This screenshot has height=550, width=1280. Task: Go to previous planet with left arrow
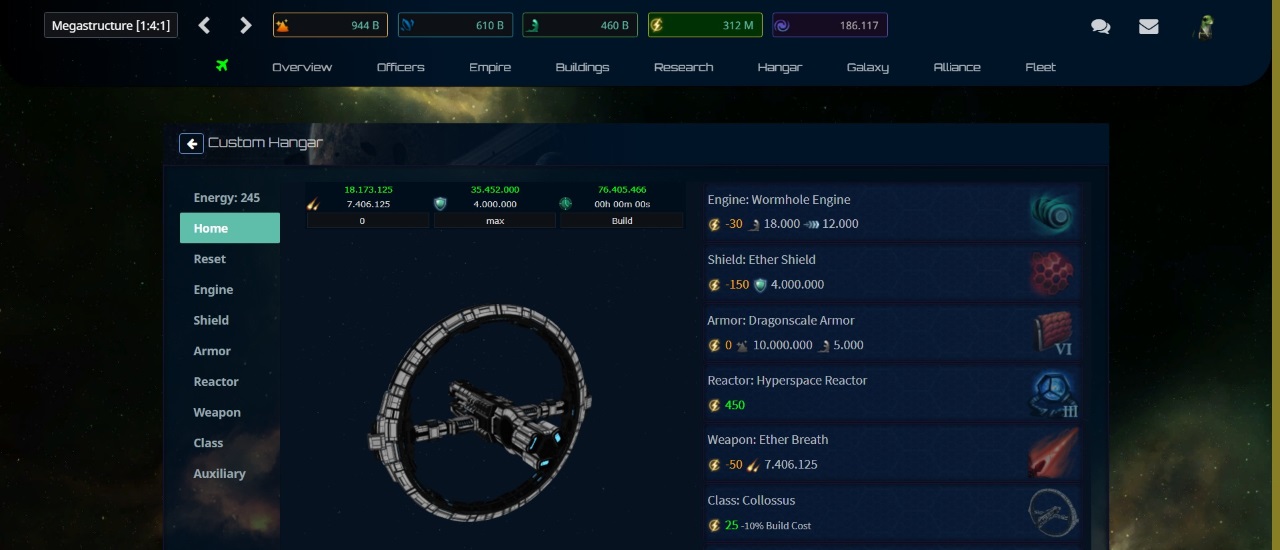click(x=204, y=26)
